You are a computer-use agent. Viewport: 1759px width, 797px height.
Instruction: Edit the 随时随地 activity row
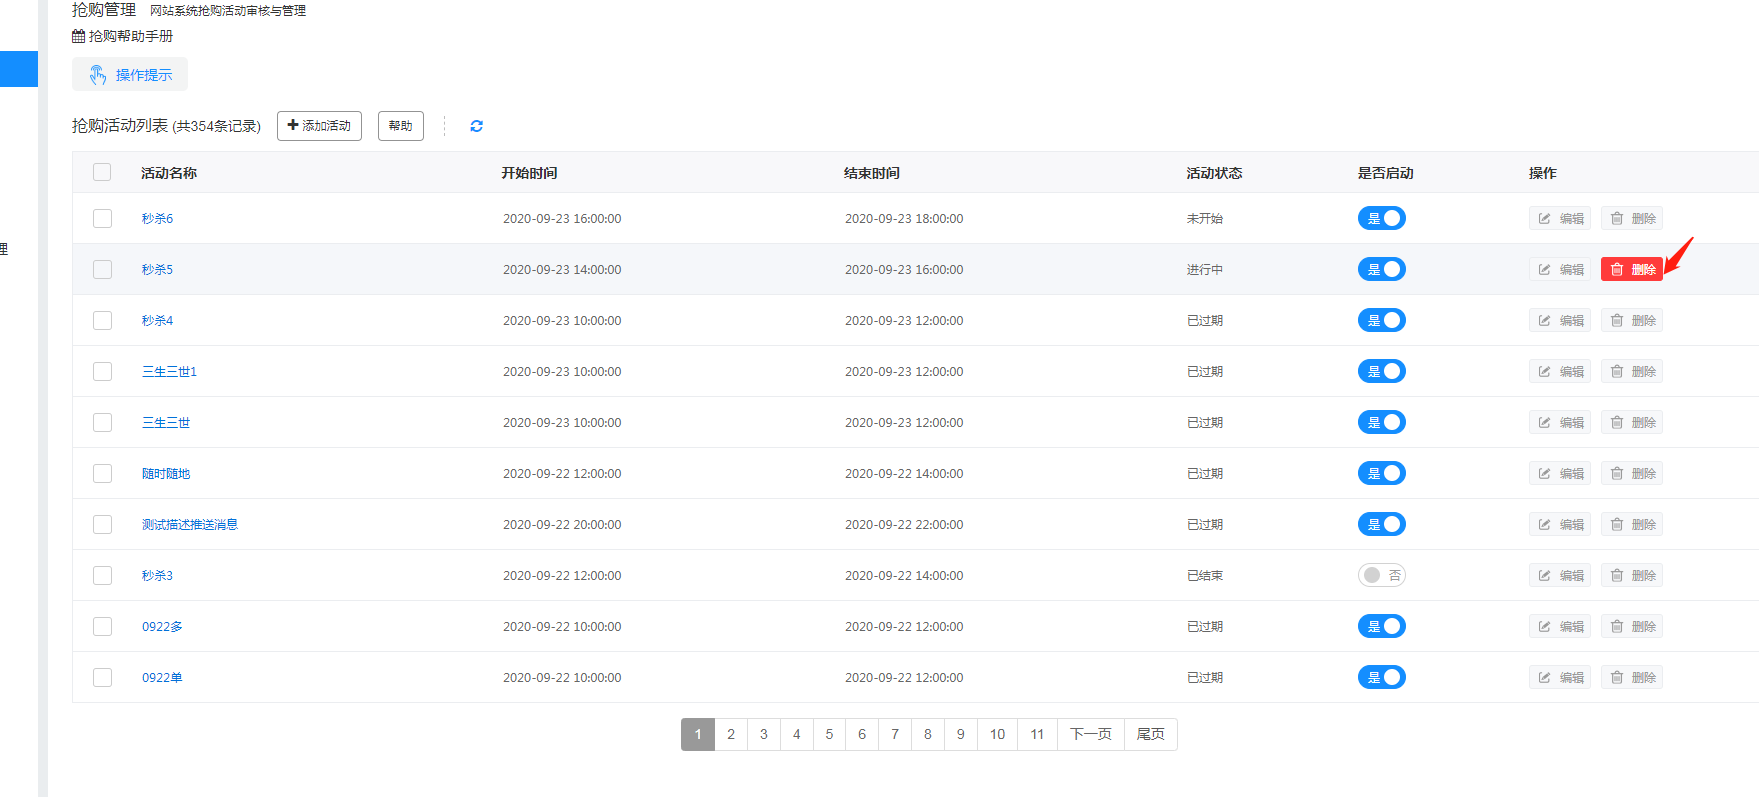(x=1559, y=473)
